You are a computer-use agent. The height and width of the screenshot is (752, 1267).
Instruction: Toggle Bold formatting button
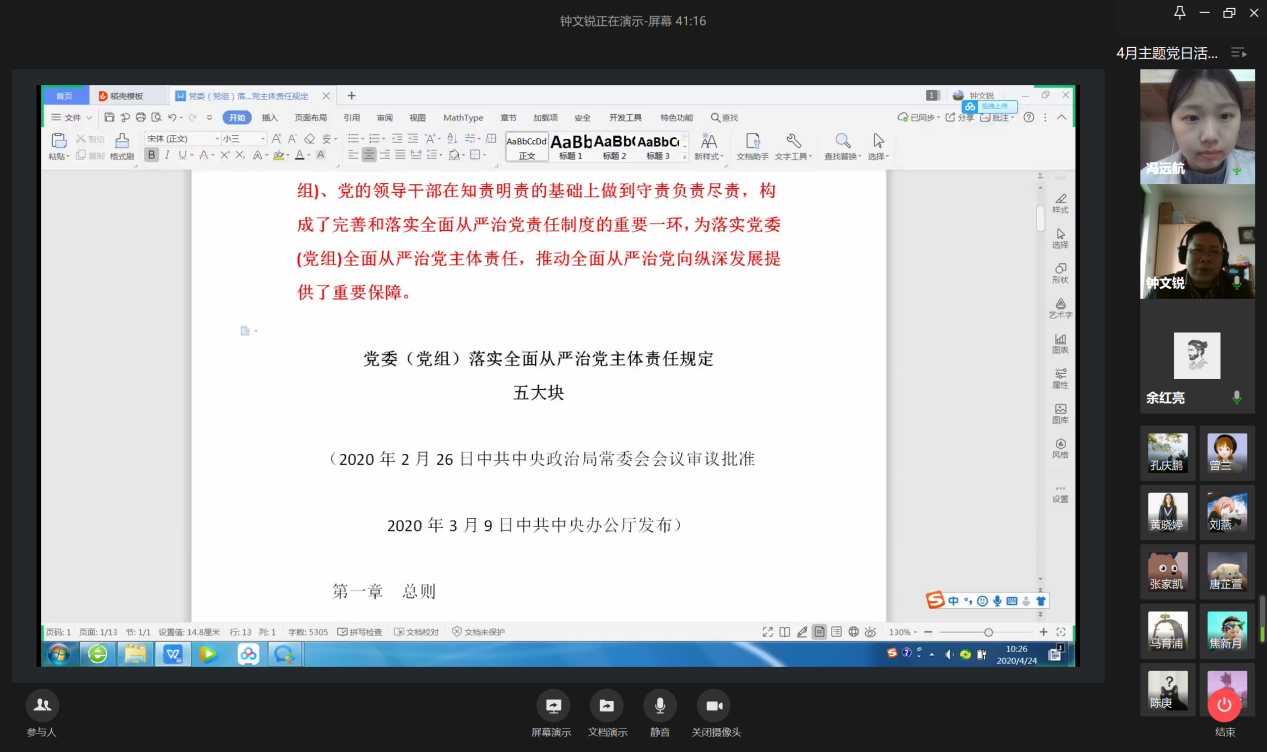pyautogui.click(x=152, y=155)
